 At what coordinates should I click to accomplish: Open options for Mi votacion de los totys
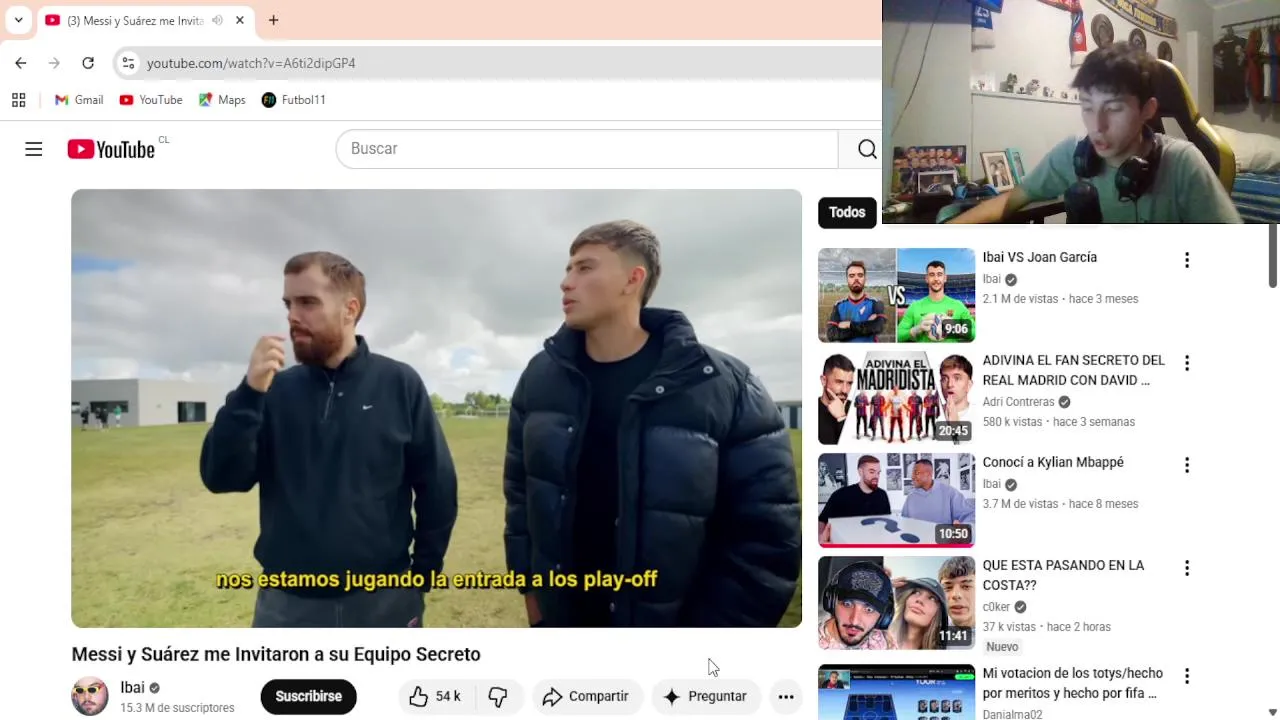[x=1187, y=676]
